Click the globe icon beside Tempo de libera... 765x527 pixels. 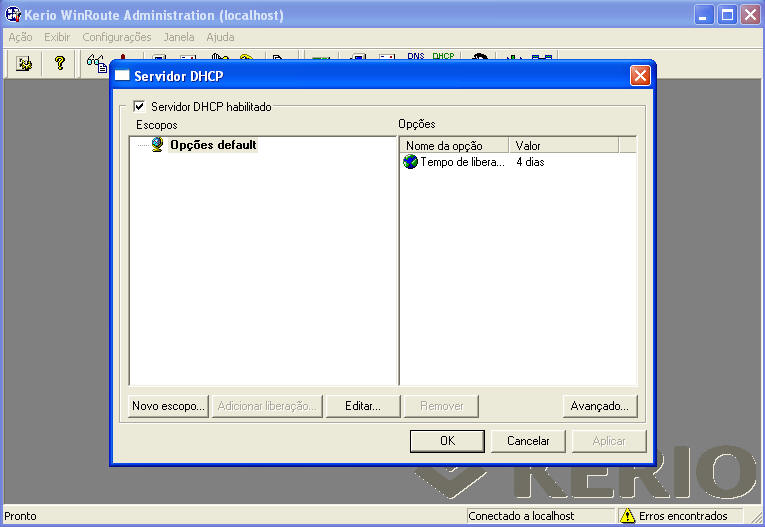(x=410, y=162)
